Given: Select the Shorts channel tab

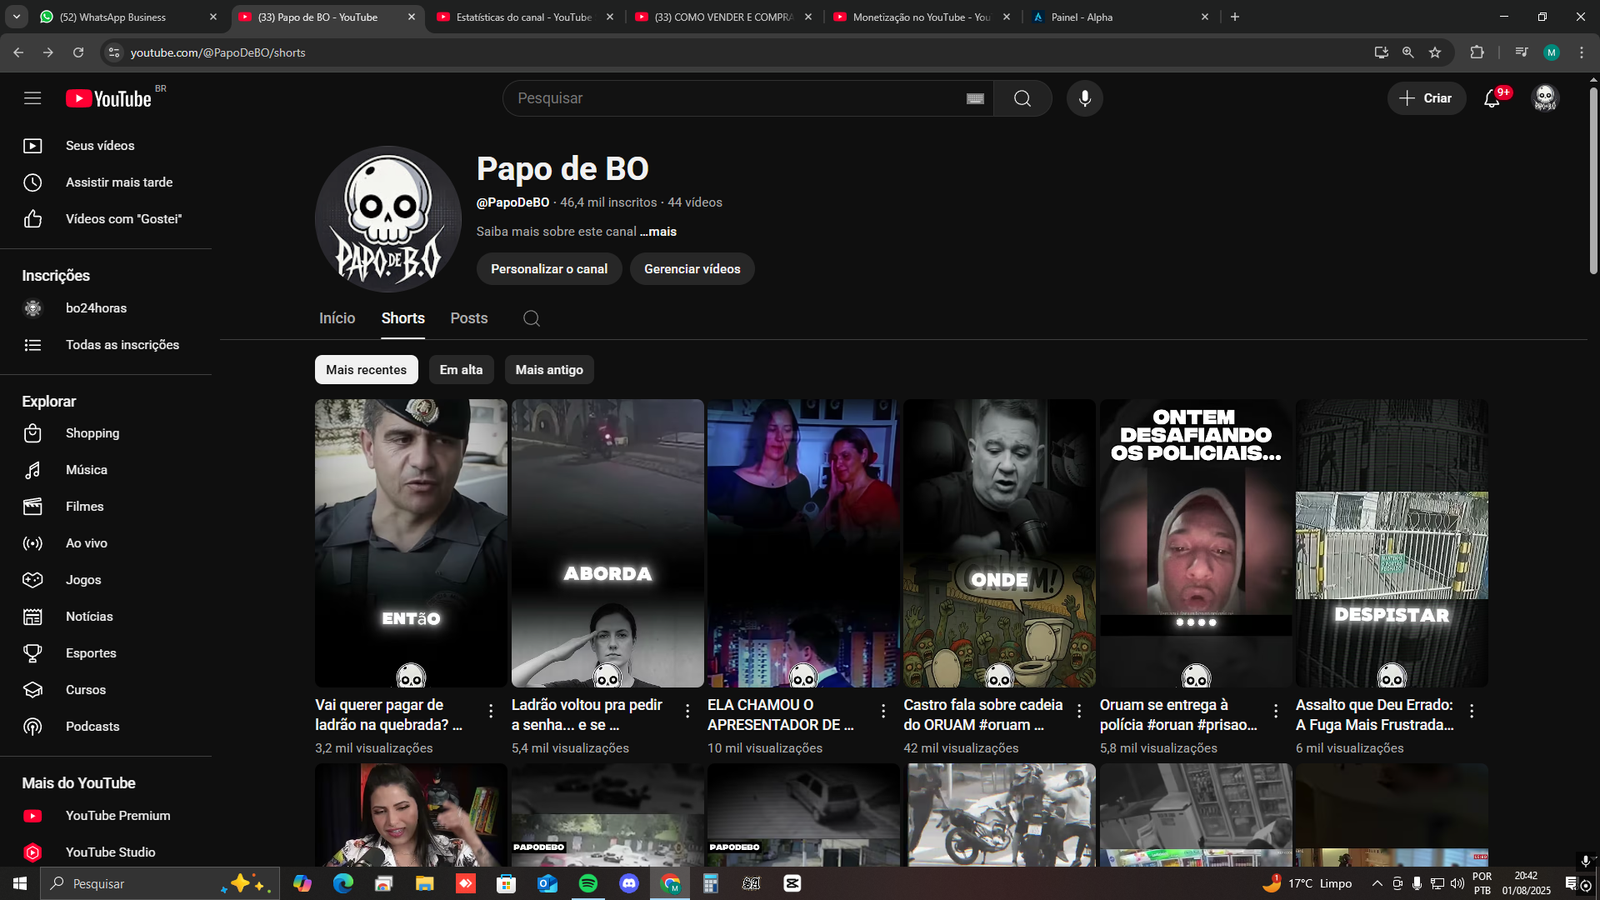Looking at the screenshot, I should pyautogui.click(x=403, y=318).
